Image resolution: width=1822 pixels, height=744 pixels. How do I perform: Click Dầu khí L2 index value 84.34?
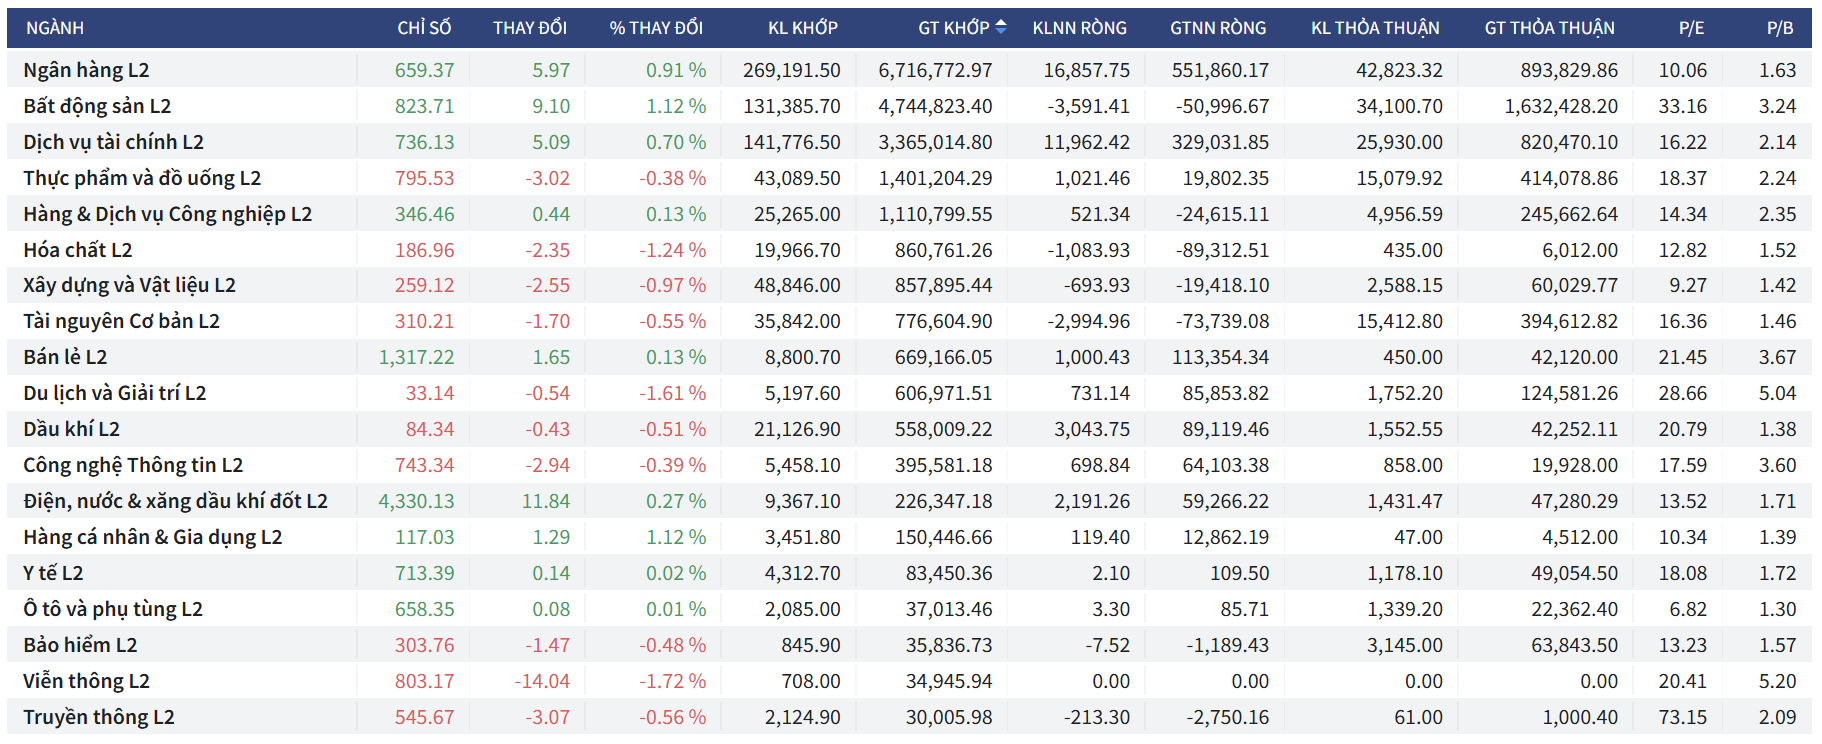(429, 429)
